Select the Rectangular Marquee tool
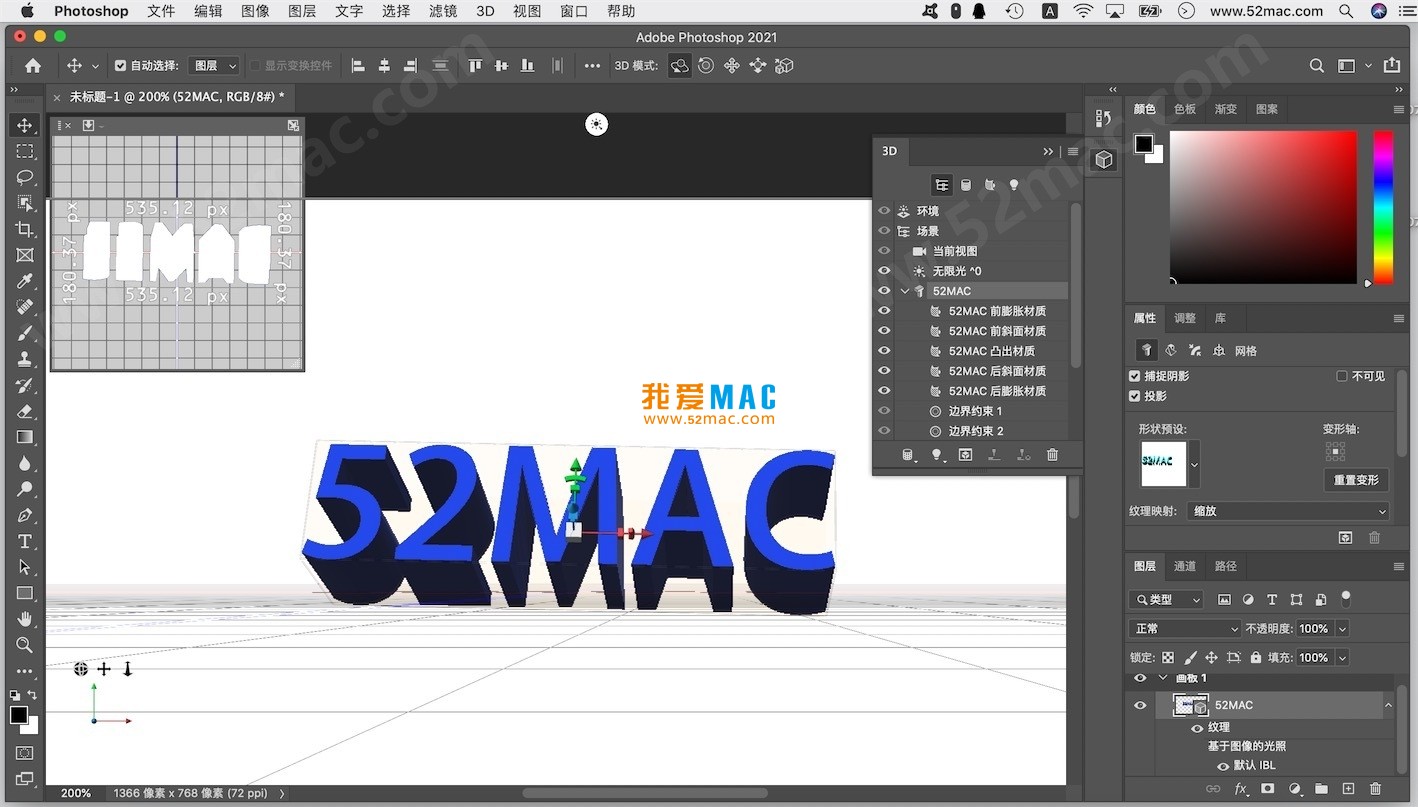The image size is (1418, 807). [x=25, y=151]
